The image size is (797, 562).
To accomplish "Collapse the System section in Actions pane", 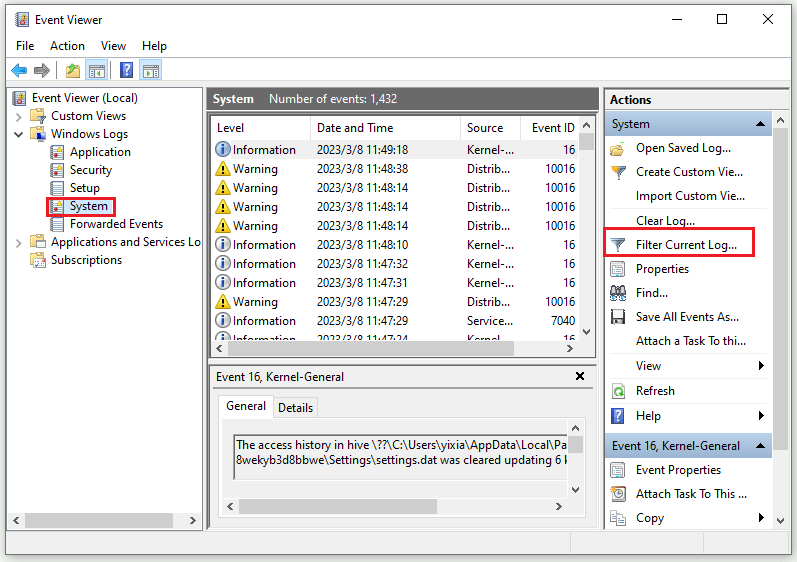I will click(760, 124).
